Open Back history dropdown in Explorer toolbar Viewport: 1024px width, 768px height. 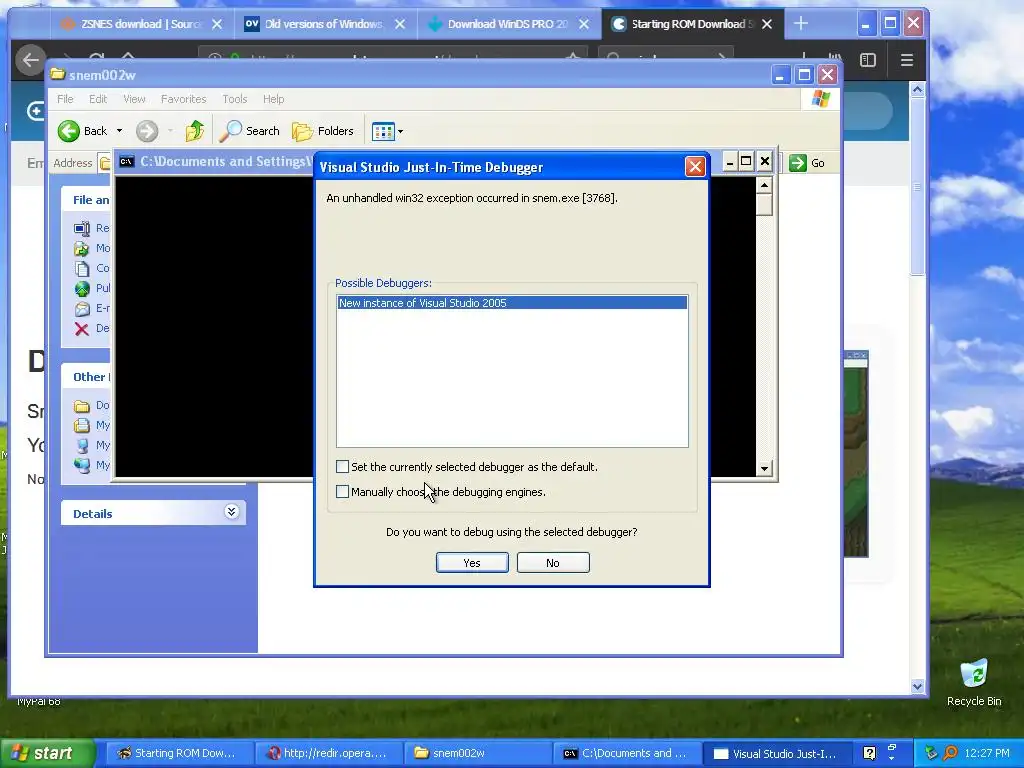pyautogui.click(x=120, y=131)
